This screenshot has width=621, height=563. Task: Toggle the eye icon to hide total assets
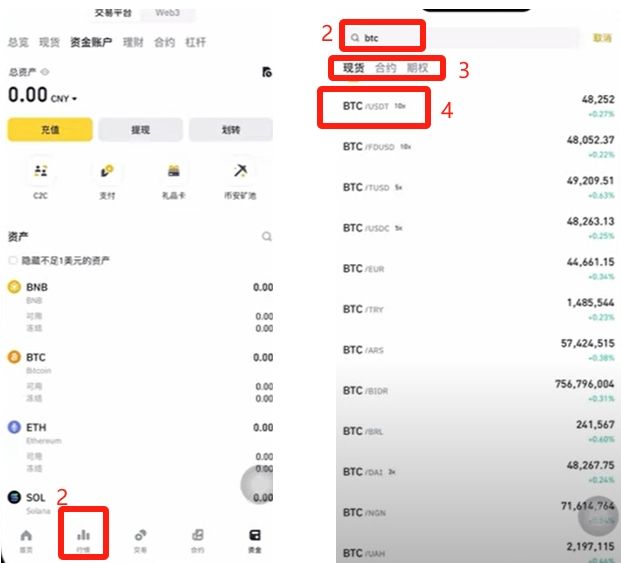tap(45, 72)
